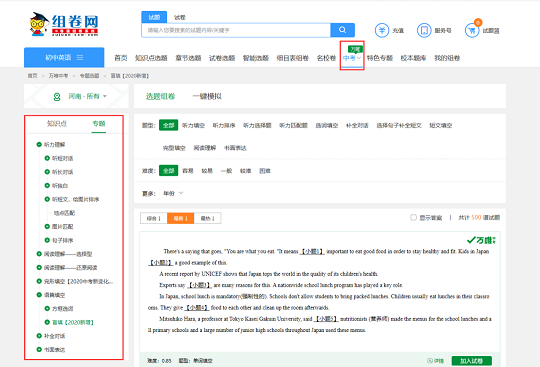The width and height of the screenshot is (540, 367).
Task: Filter question type by 听力填空
Action: tap(193, 125)
